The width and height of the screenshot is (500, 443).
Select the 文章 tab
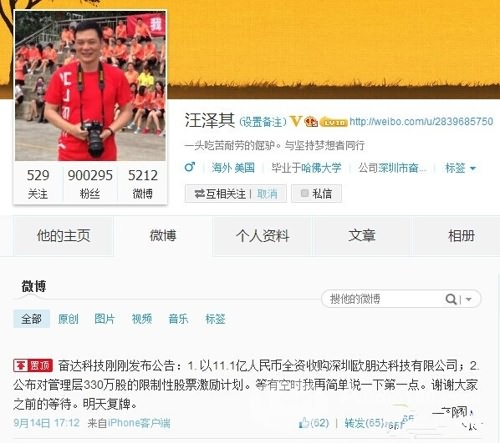(362, 236)
